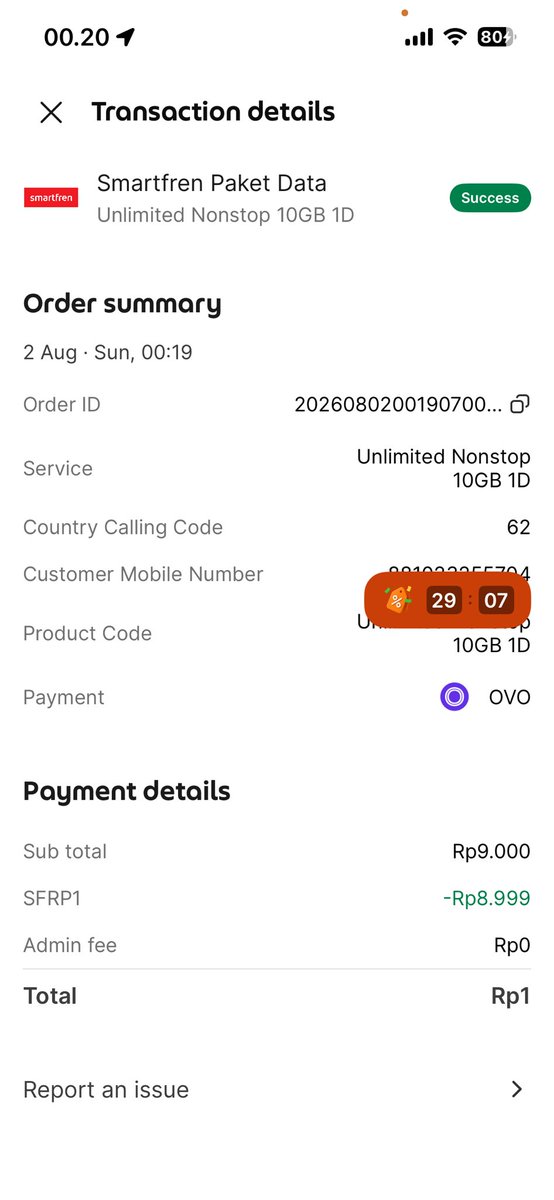Tap the Total Rp1 amount
554x1200 pixels.
[x=510, y=996]
